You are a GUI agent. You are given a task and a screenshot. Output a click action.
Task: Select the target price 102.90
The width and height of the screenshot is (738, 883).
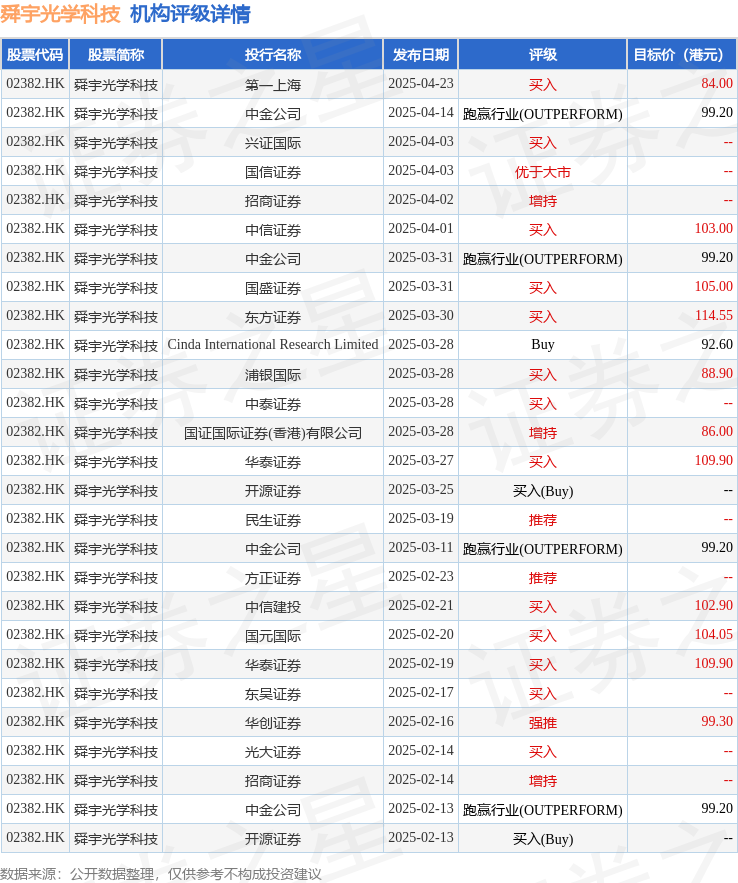tap(714, 605)
